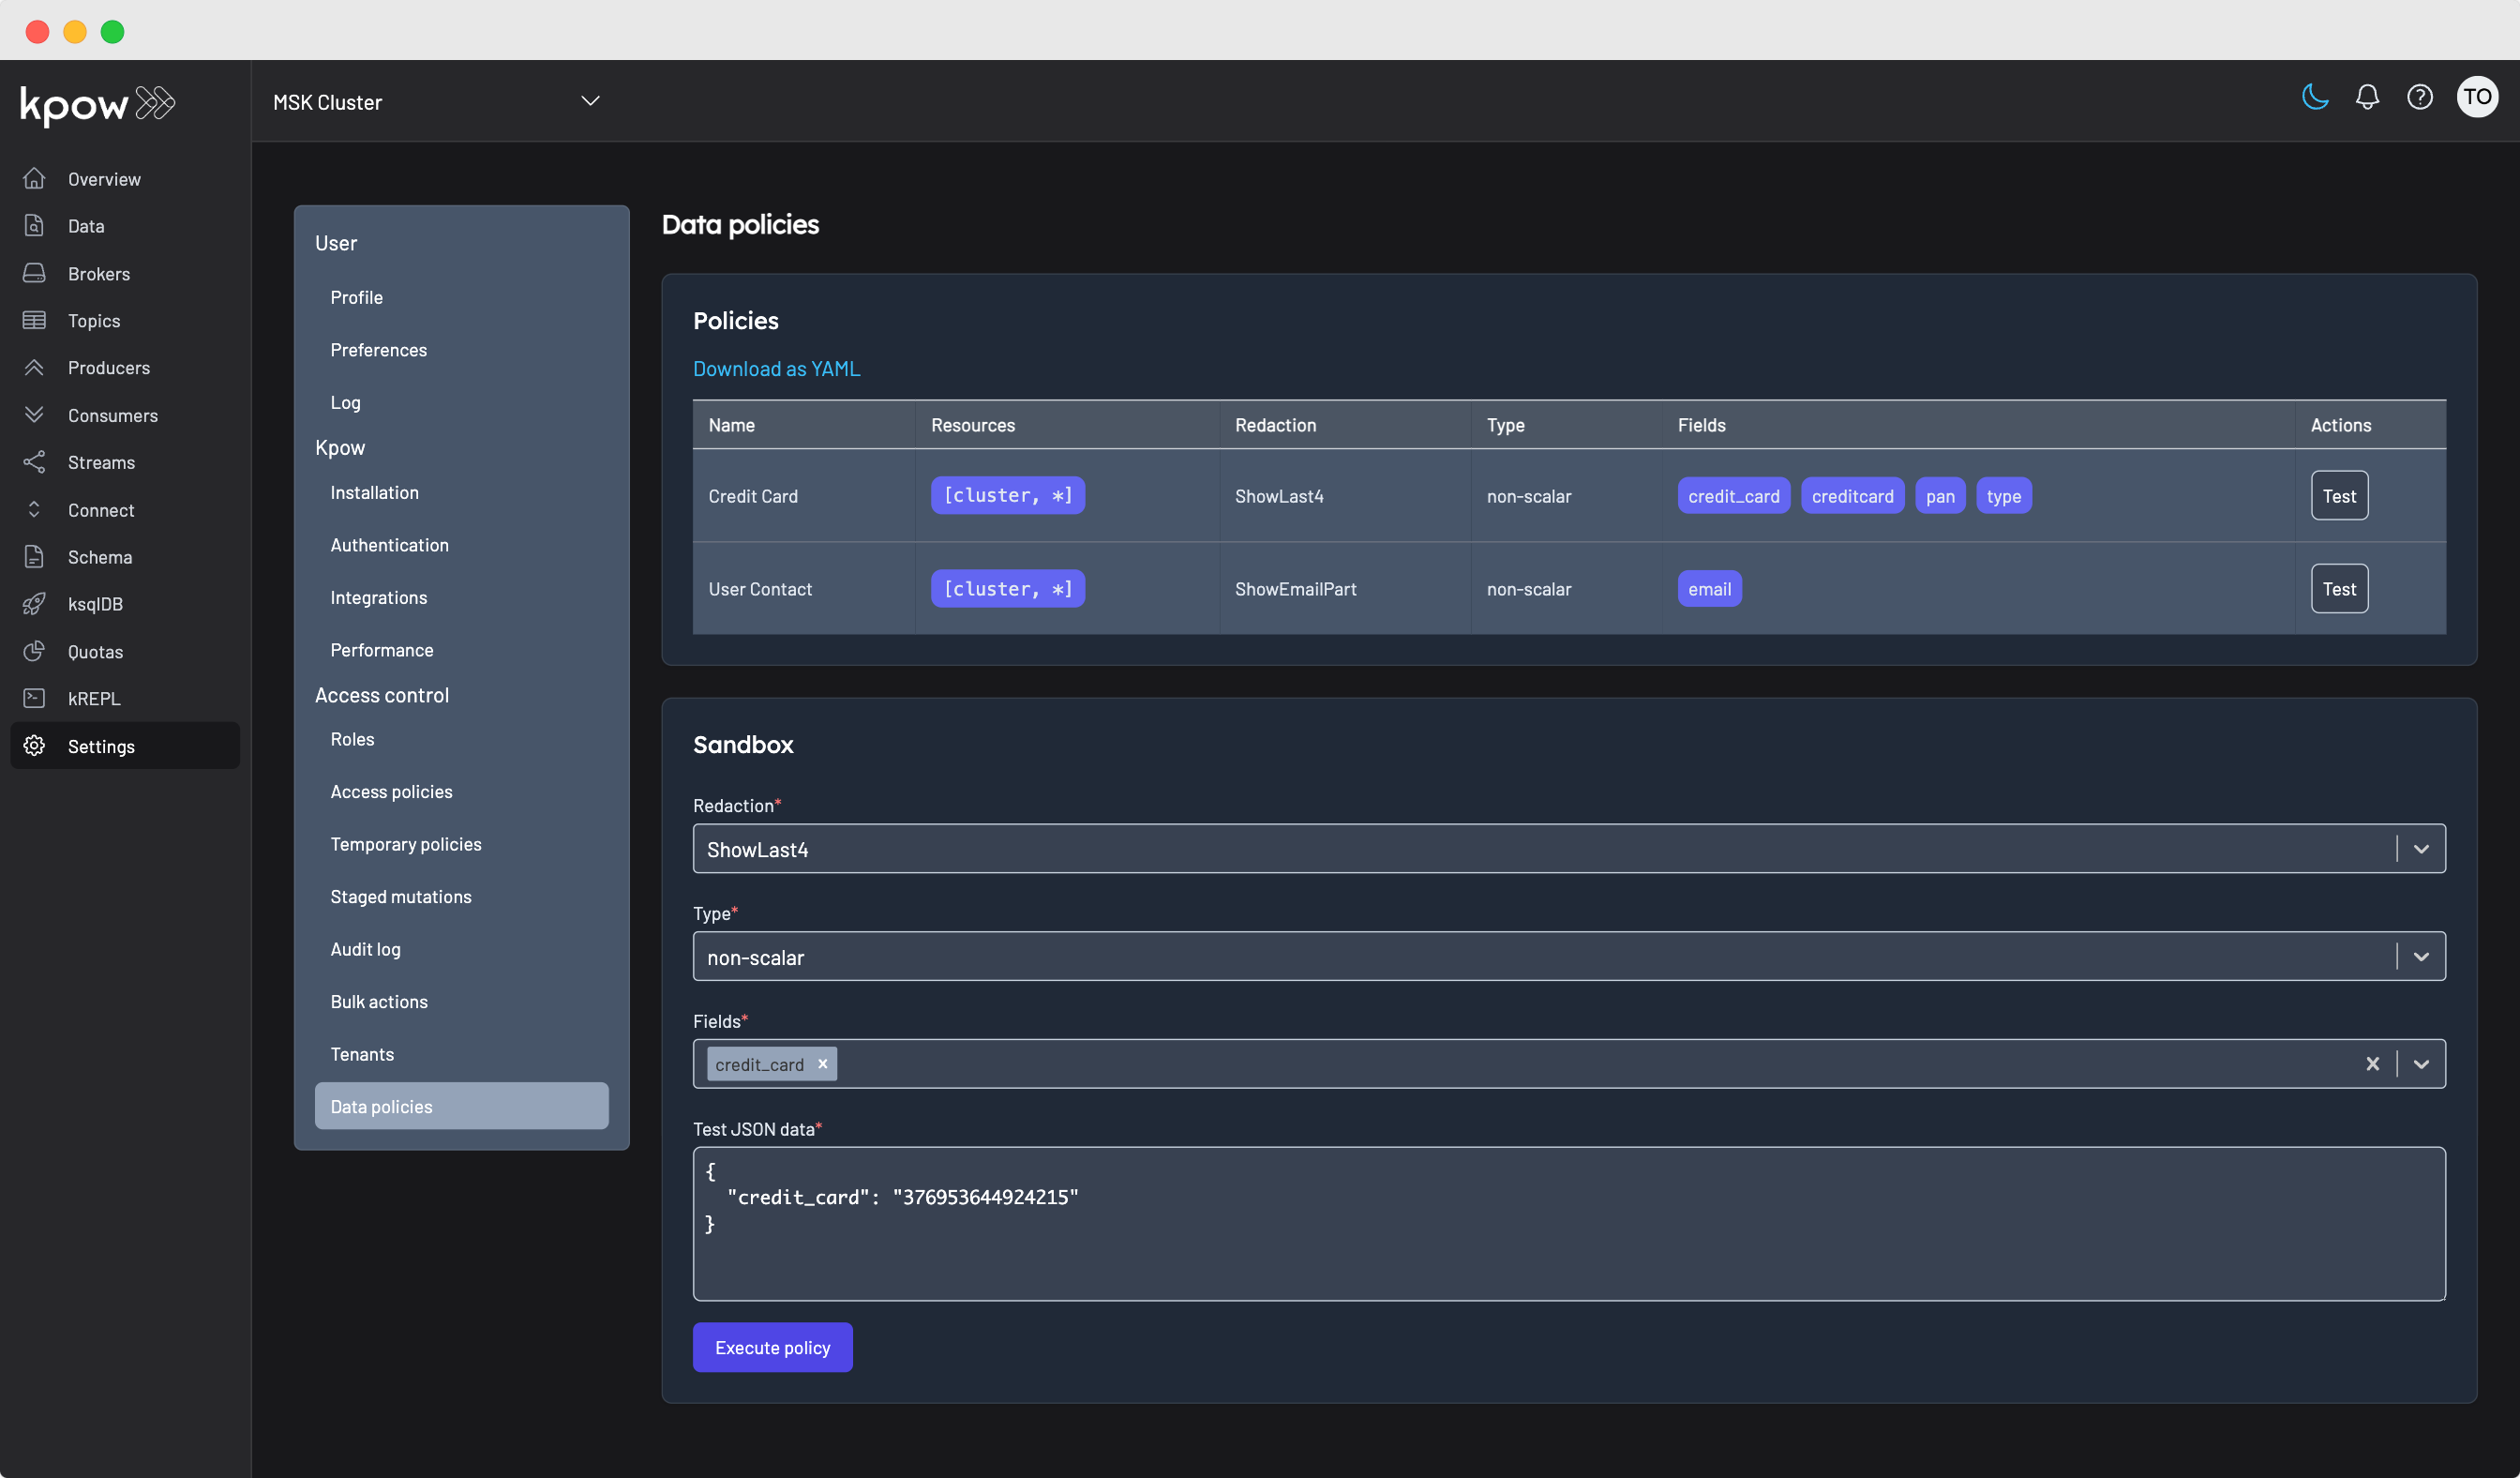Click Test button for Credit Card policy
Screen dimensions: 2520x1478
pyautogui.click(x=2339, y=494)
